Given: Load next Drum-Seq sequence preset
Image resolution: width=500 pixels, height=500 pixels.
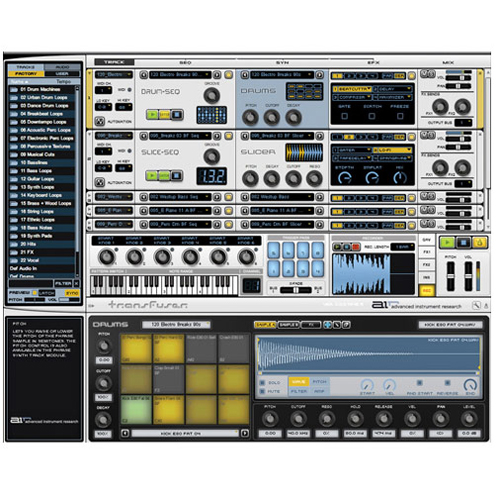Looking at the screenshot, I should pos(217,75).
